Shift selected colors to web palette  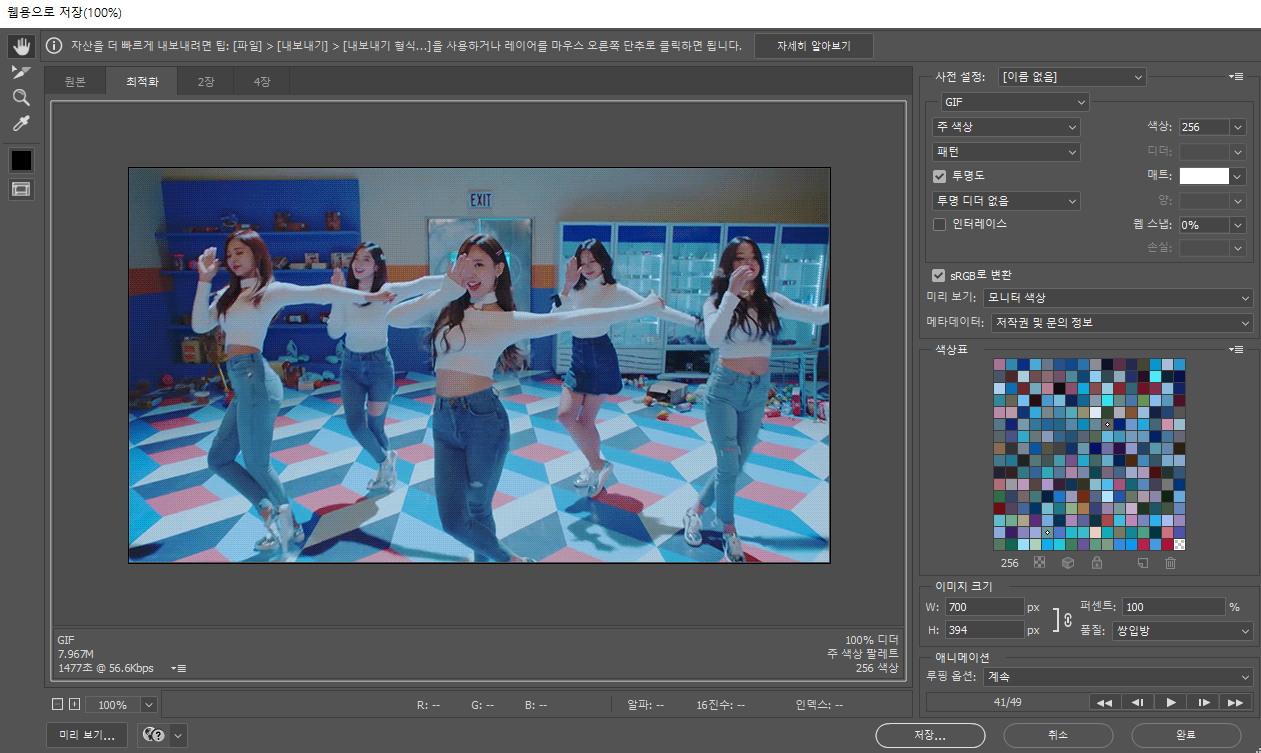tap(1068, 563)
